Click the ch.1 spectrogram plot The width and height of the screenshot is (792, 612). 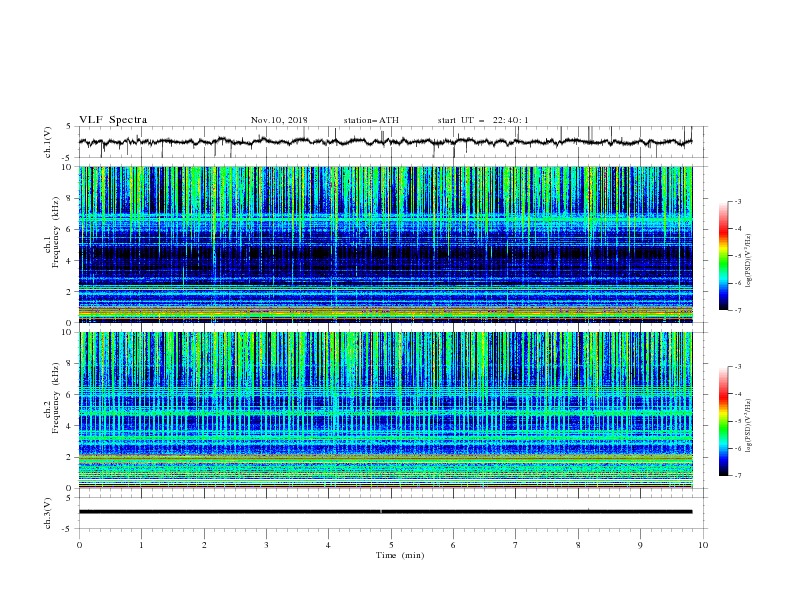pos(386,244)
